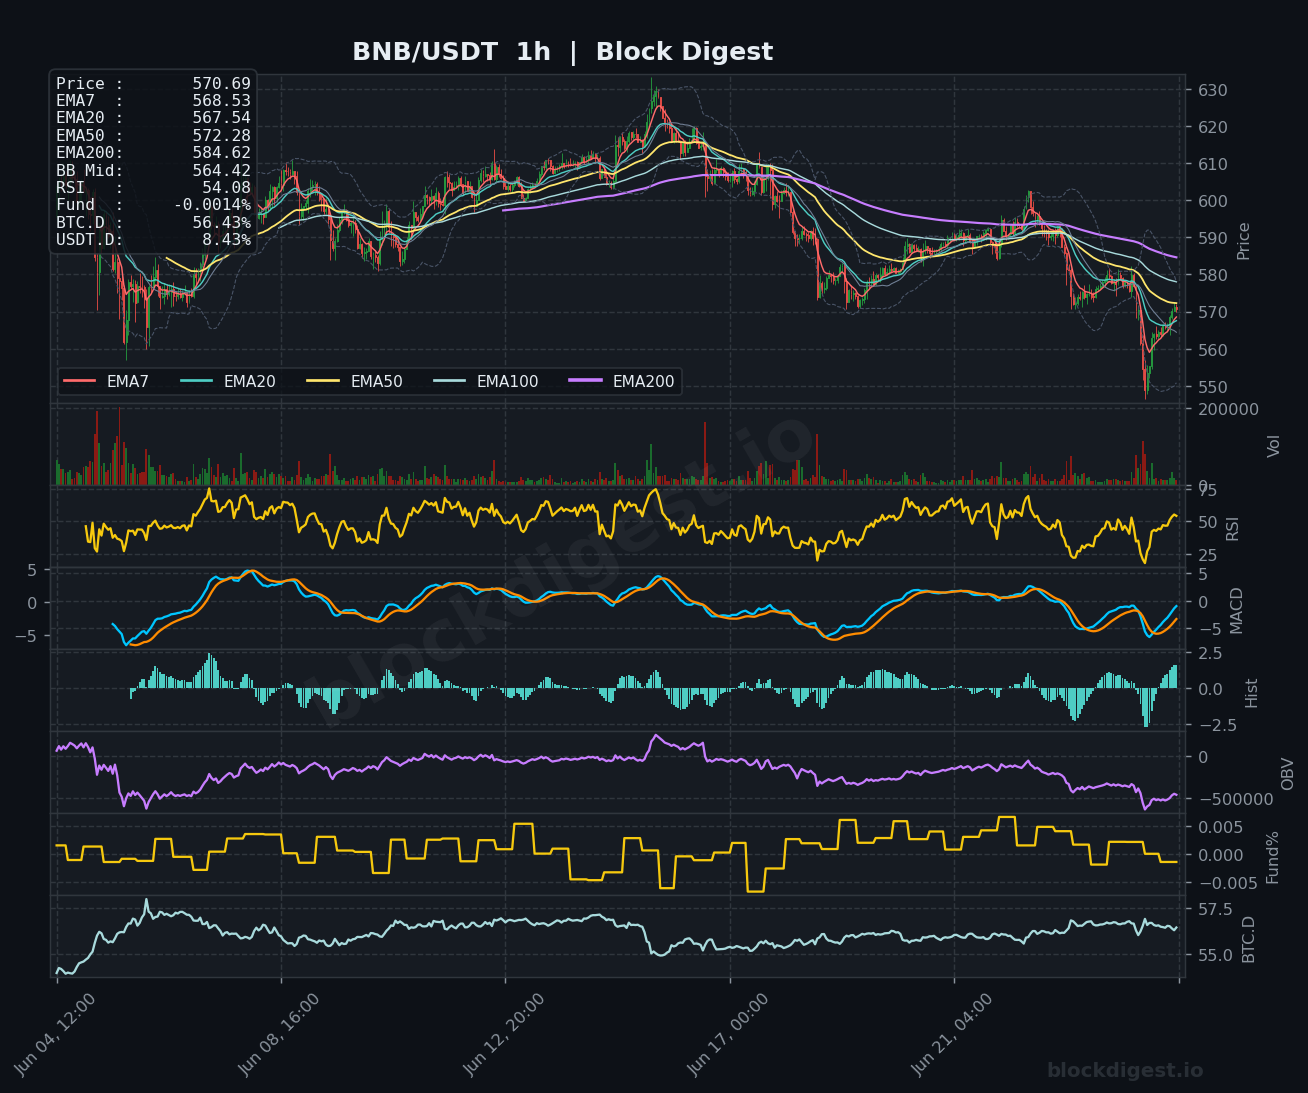Viewport: 1308px width, 1093px height.
Task: Click the EMA7 legend entry
Action: point(106,381)
